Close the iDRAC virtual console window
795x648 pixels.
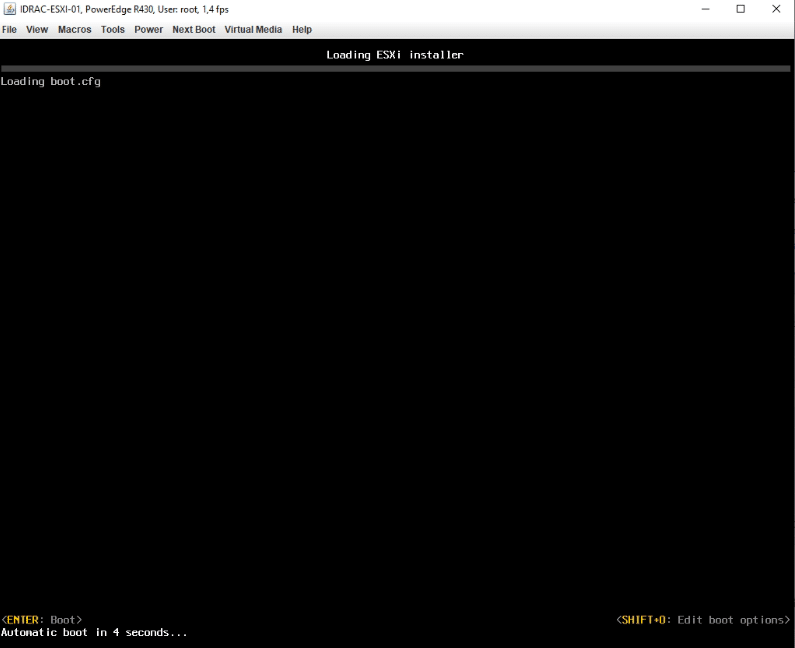(x=776, y=9)
